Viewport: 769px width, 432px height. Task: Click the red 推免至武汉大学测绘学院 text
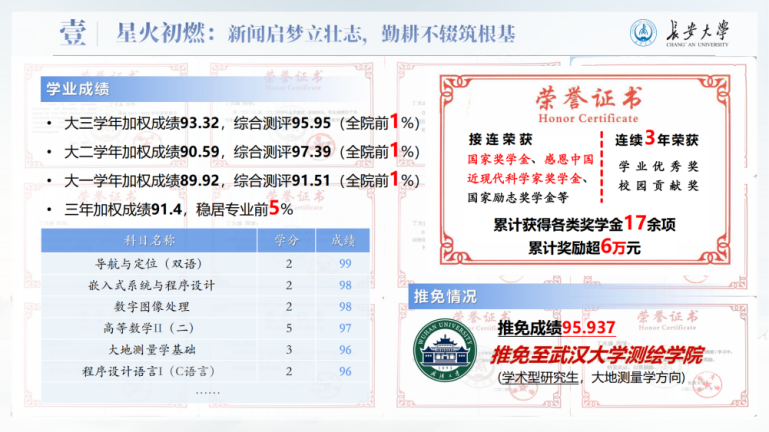[596, 354]
